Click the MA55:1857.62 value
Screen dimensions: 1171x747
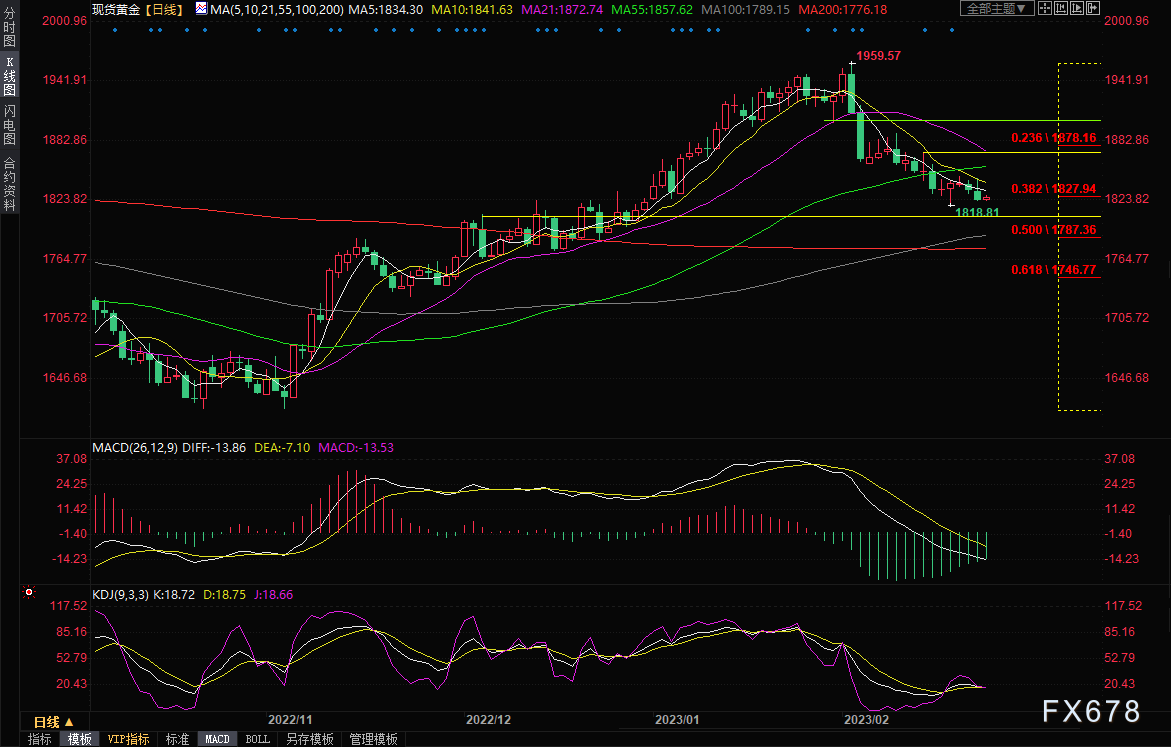pos(652,10)
